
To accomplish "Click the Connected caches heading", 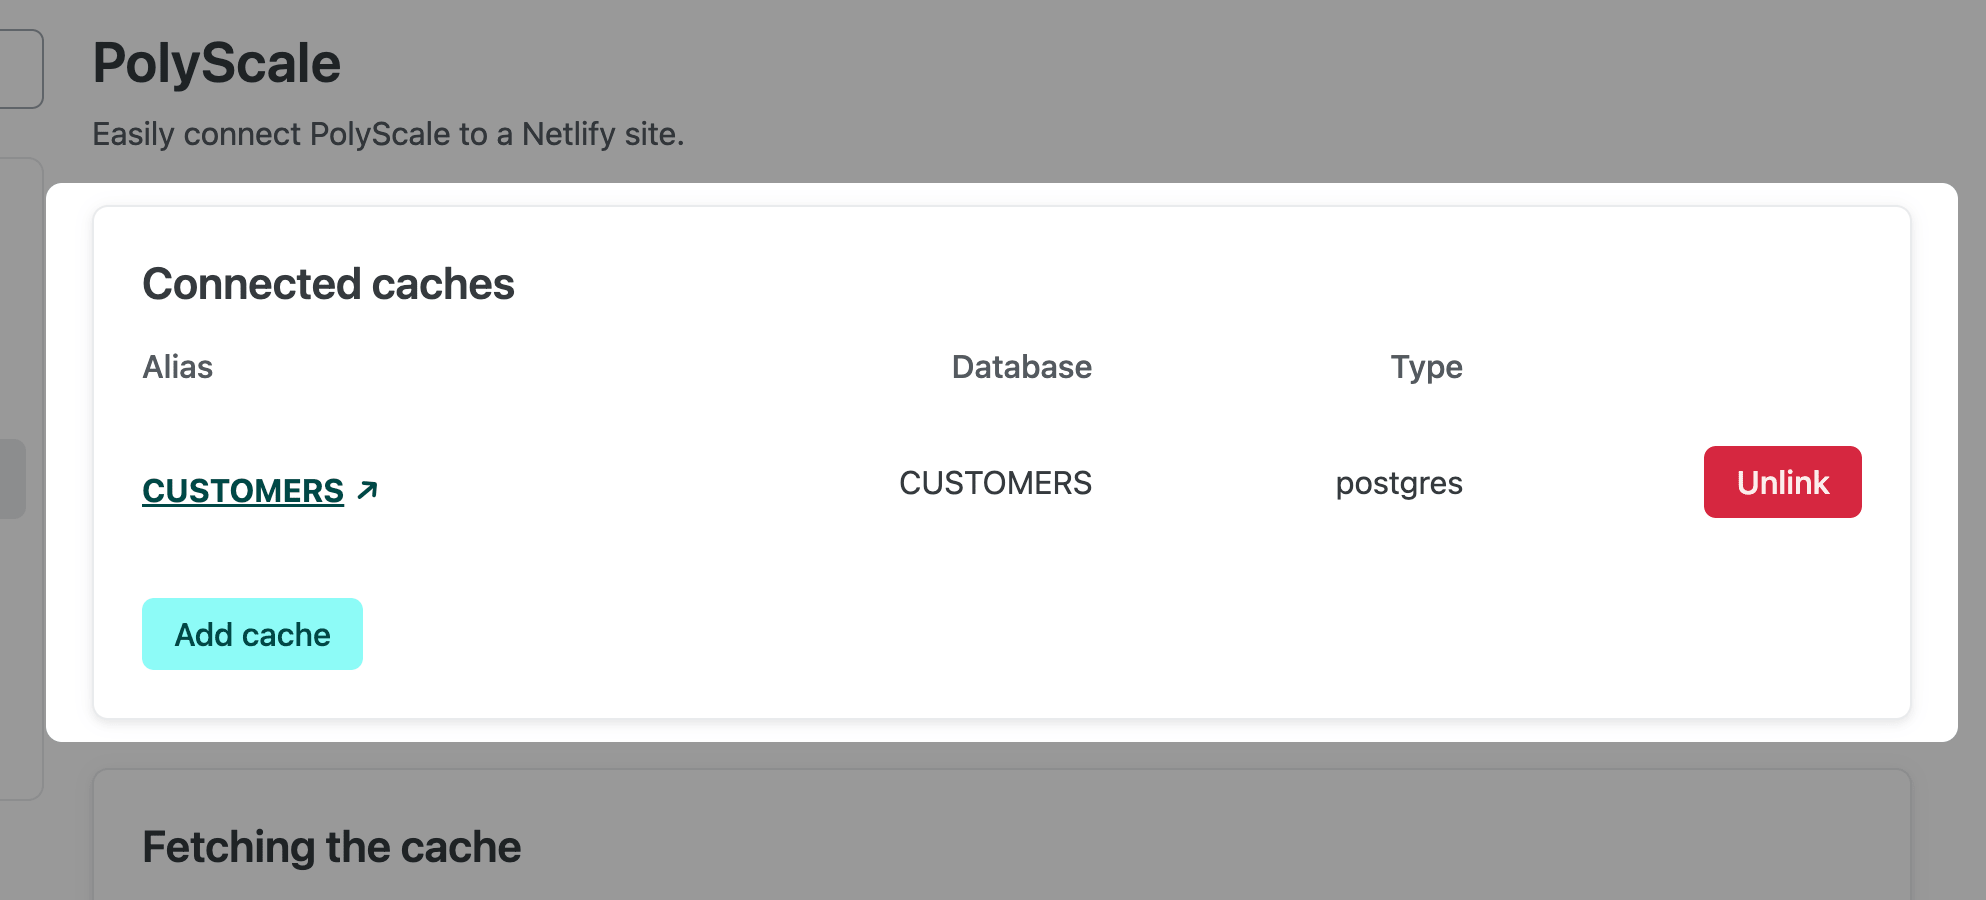I will 328,284.
